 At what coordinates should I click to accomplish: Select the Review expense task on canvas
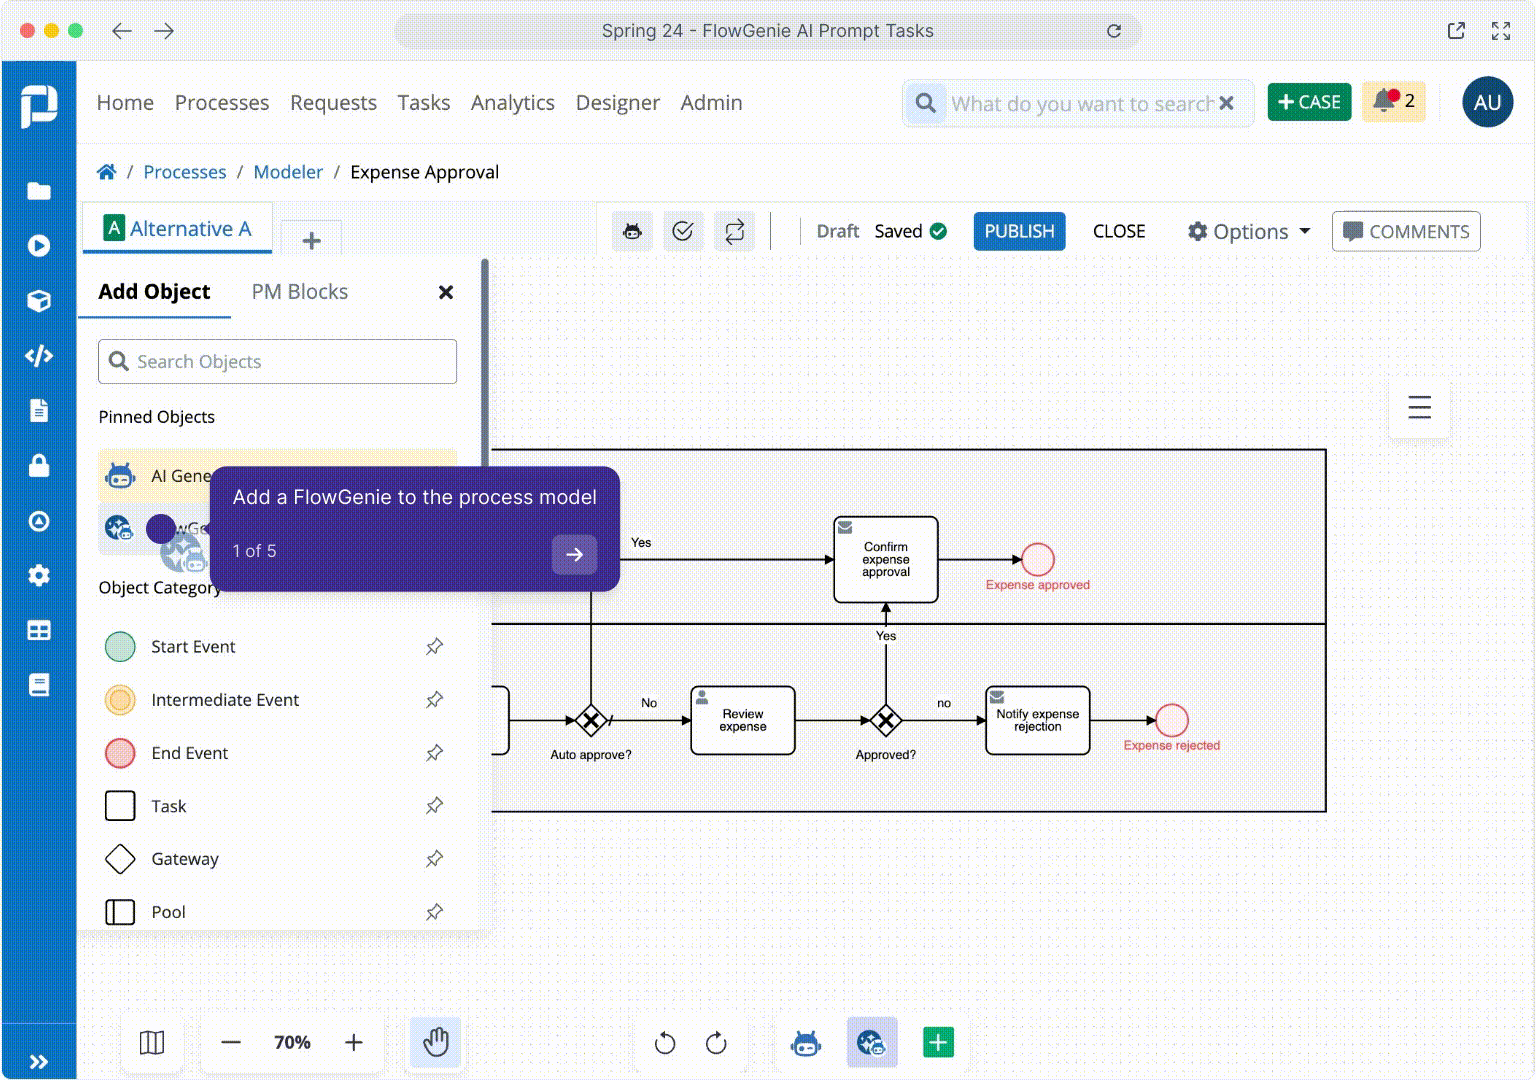743,720
